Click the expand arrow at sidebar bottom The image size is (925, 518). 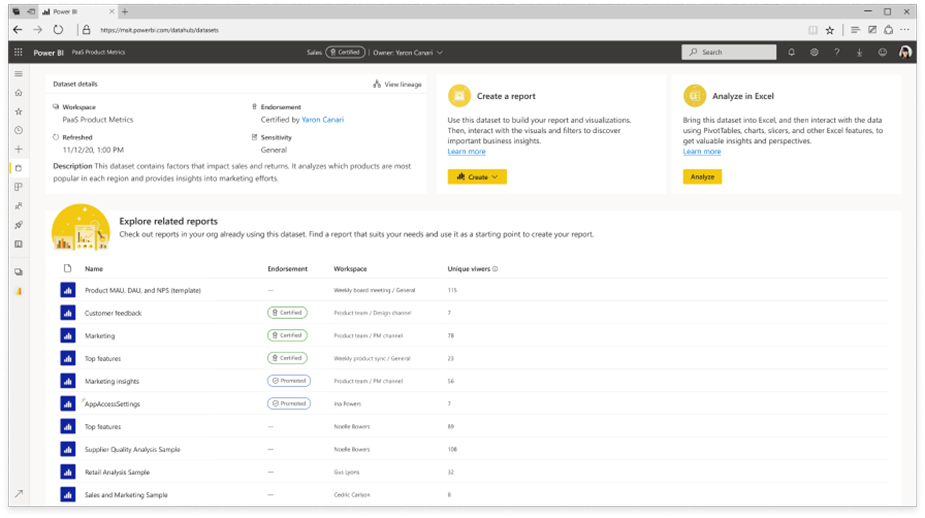(x=19, y=494)
